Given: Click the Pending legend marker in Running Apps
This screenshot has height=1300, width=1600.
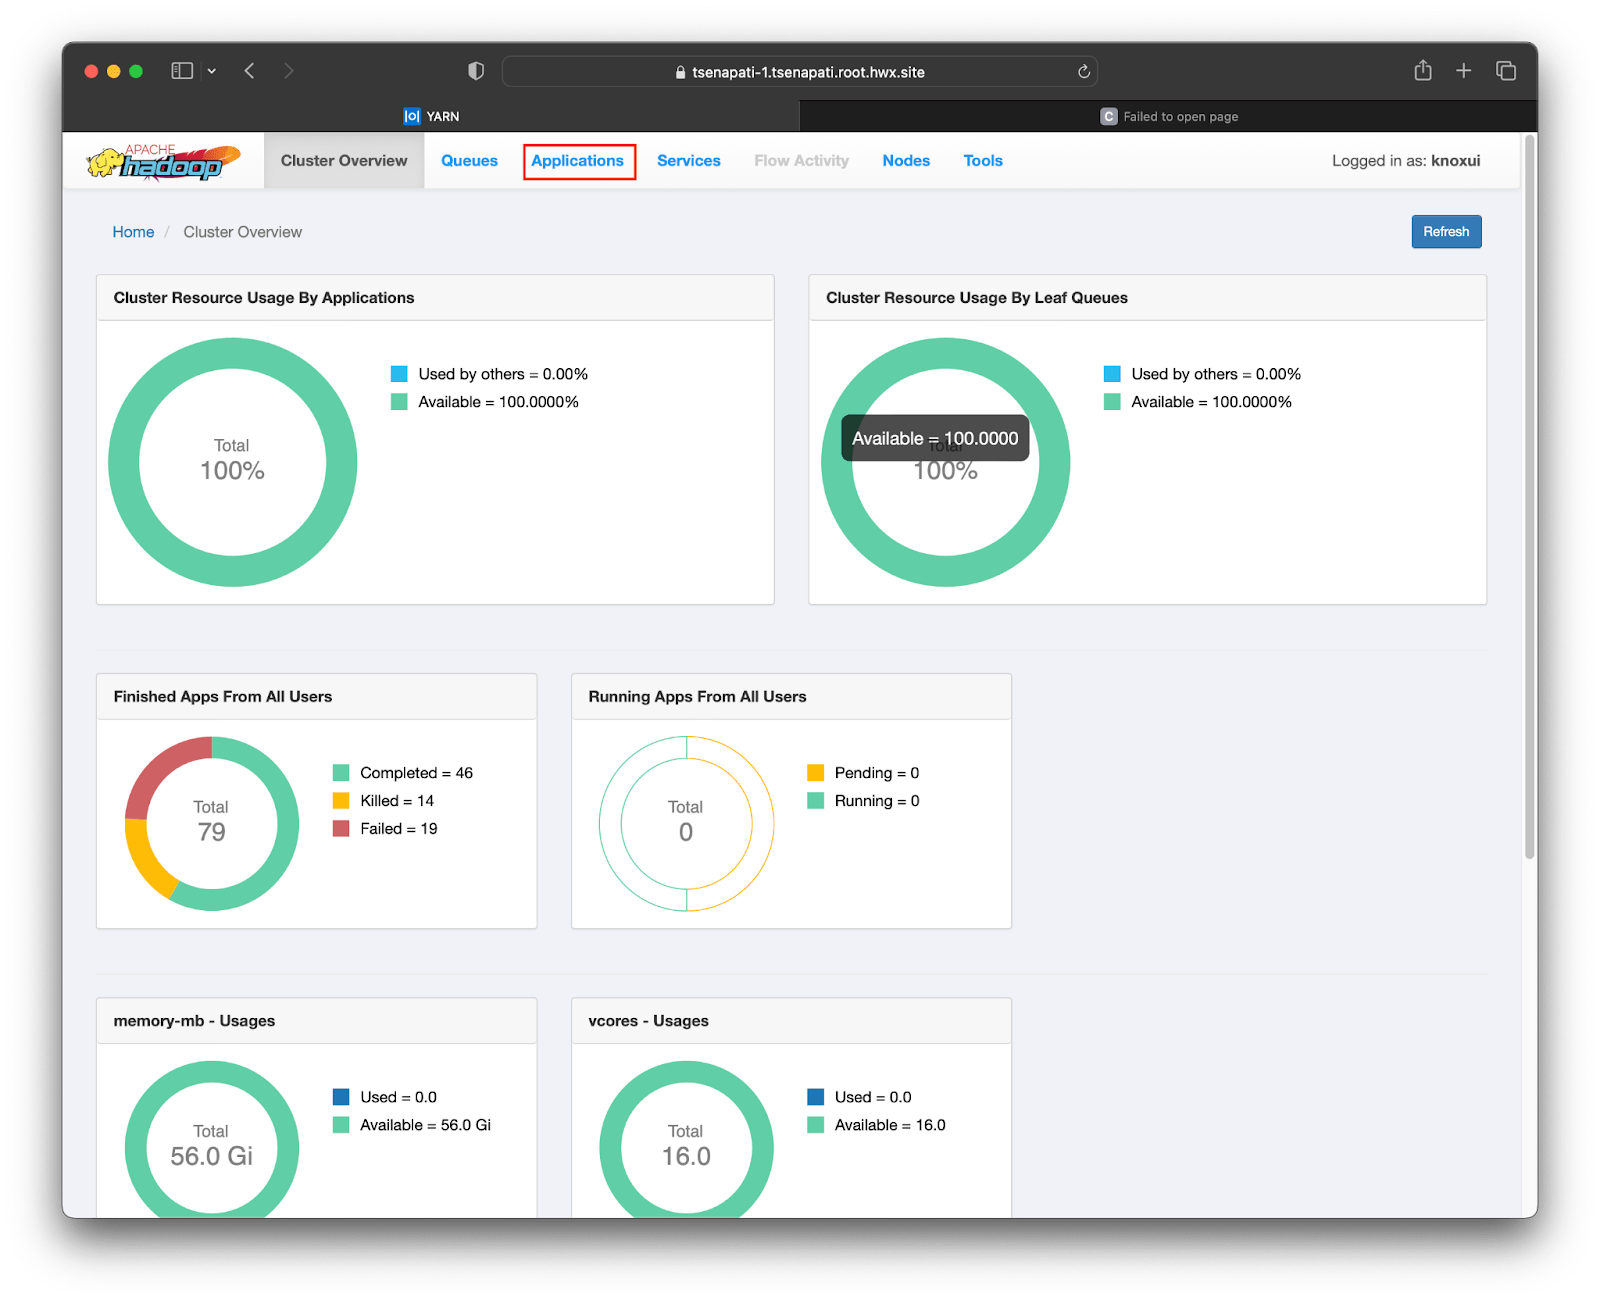Looking at the screenshot, I should tap(816, 772).
